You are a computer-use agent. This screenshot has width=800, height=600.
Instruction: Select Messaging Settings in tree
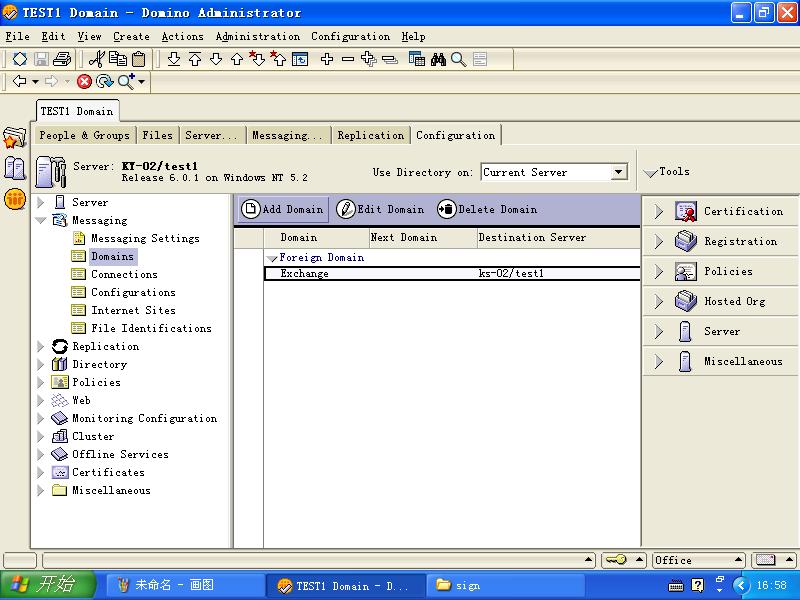[x=145, y=238]
